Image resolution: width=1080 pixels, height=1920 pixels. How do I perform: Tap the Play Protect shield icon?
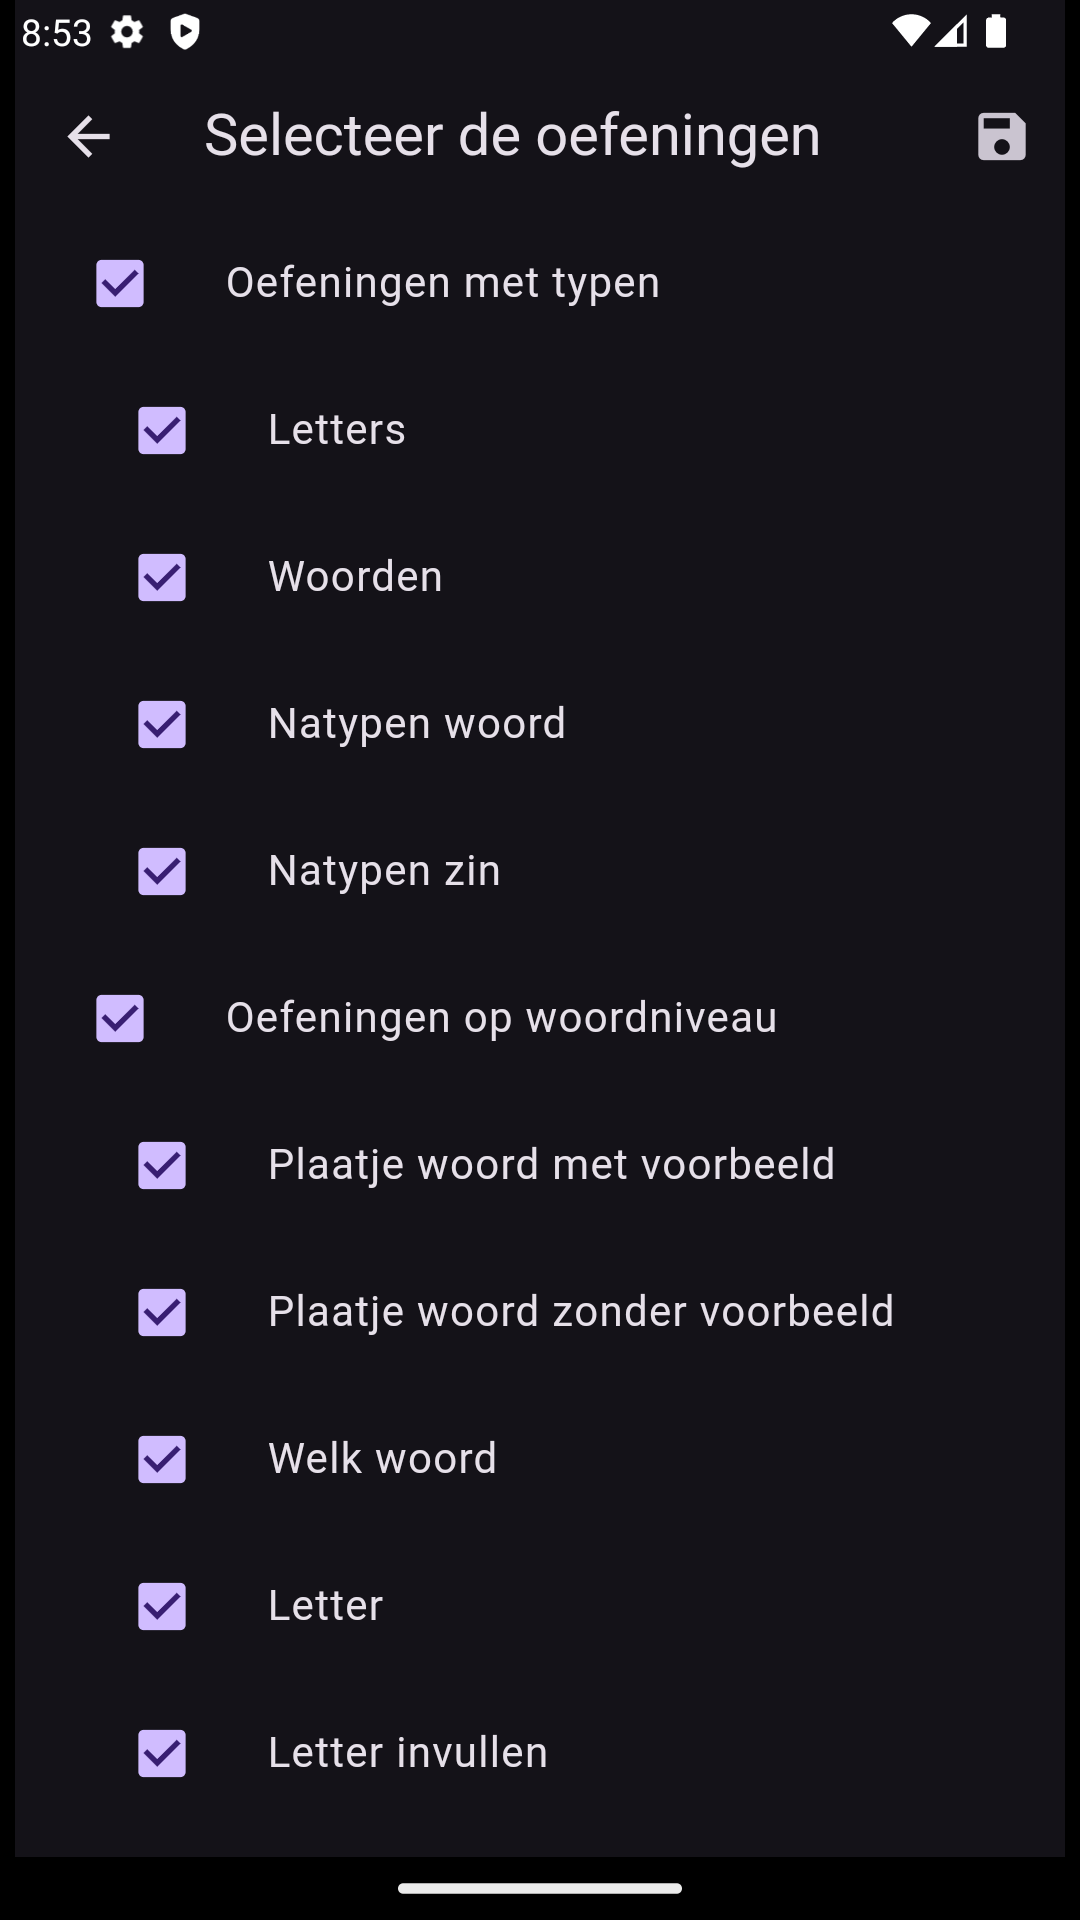click(x=186, y=33)
